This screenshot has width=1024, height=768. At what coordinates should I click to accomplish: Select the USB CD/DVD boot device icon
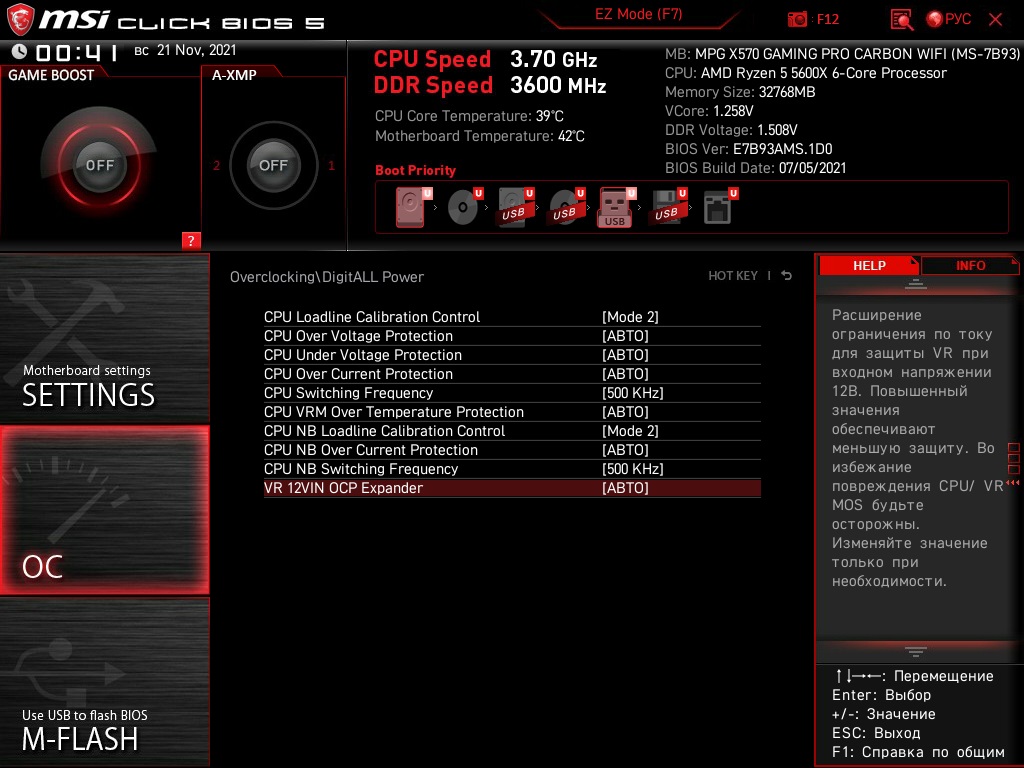coord(567,206)
